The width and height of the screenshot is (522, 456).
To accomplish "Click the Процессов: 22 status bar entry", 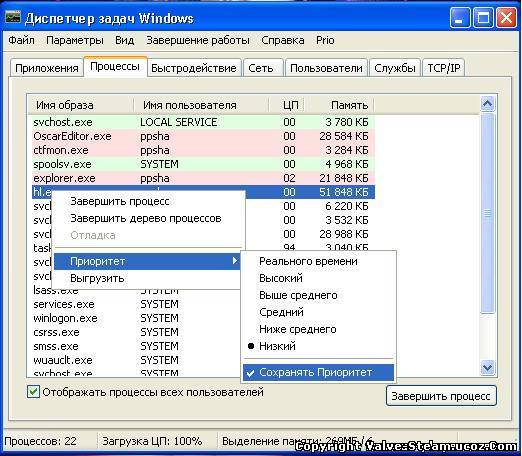I will [41, 441].
